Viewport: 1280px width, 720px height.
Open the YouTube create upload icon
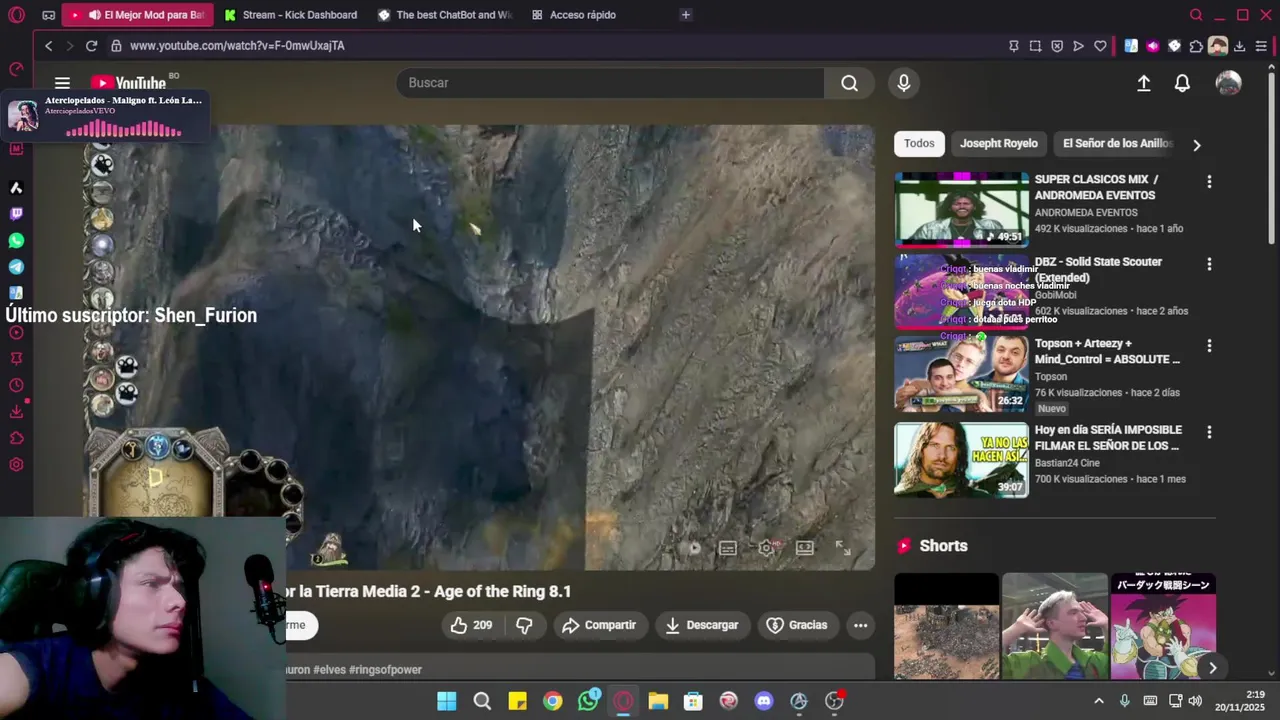coord(1143,84)
